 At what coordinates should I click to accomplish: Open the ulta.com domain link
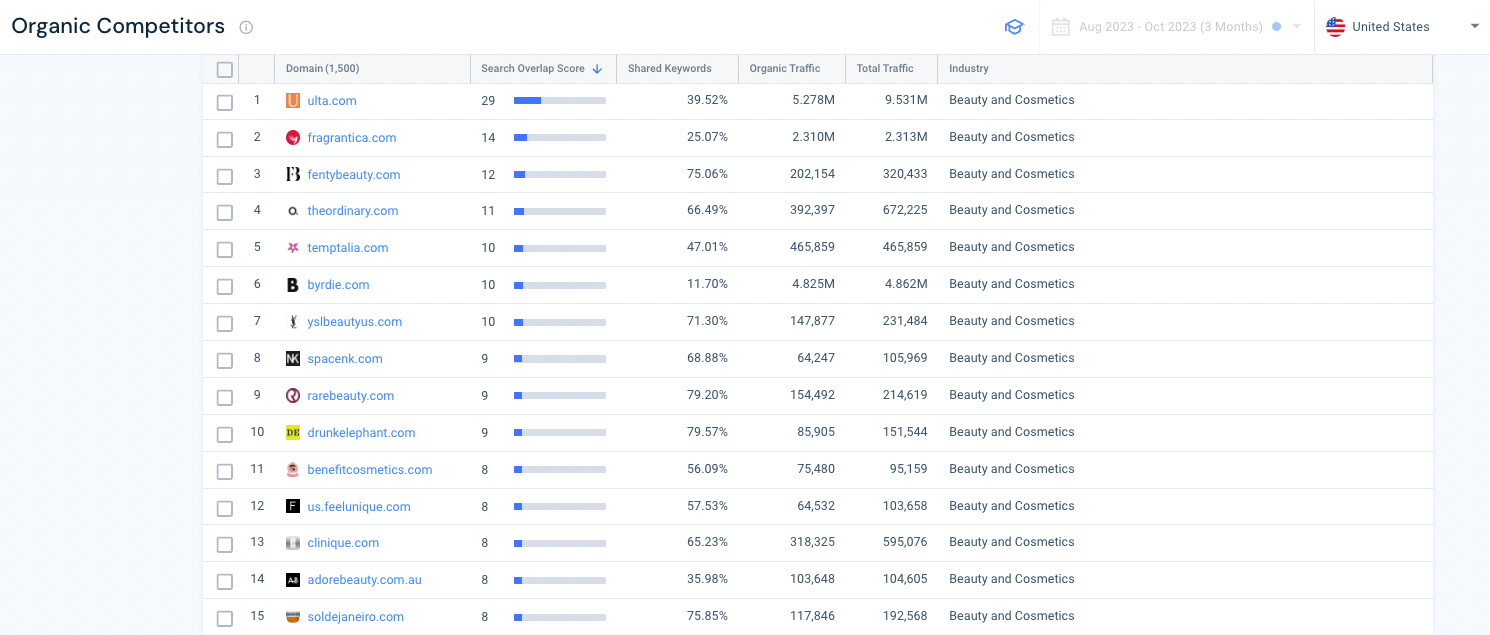[332, 101]
